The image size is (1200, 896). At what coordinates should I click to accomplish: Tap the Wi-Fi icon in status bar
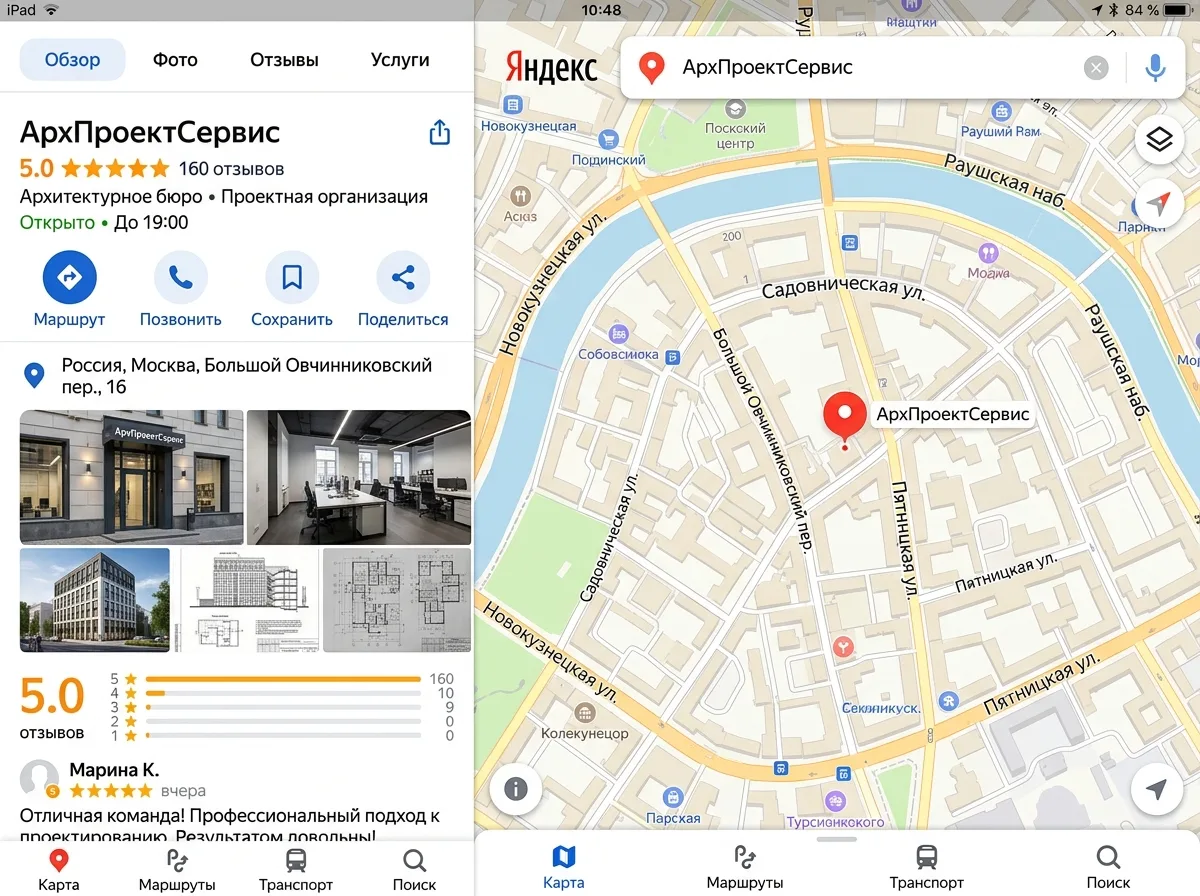pyautogui.click(x=51, y=10)
